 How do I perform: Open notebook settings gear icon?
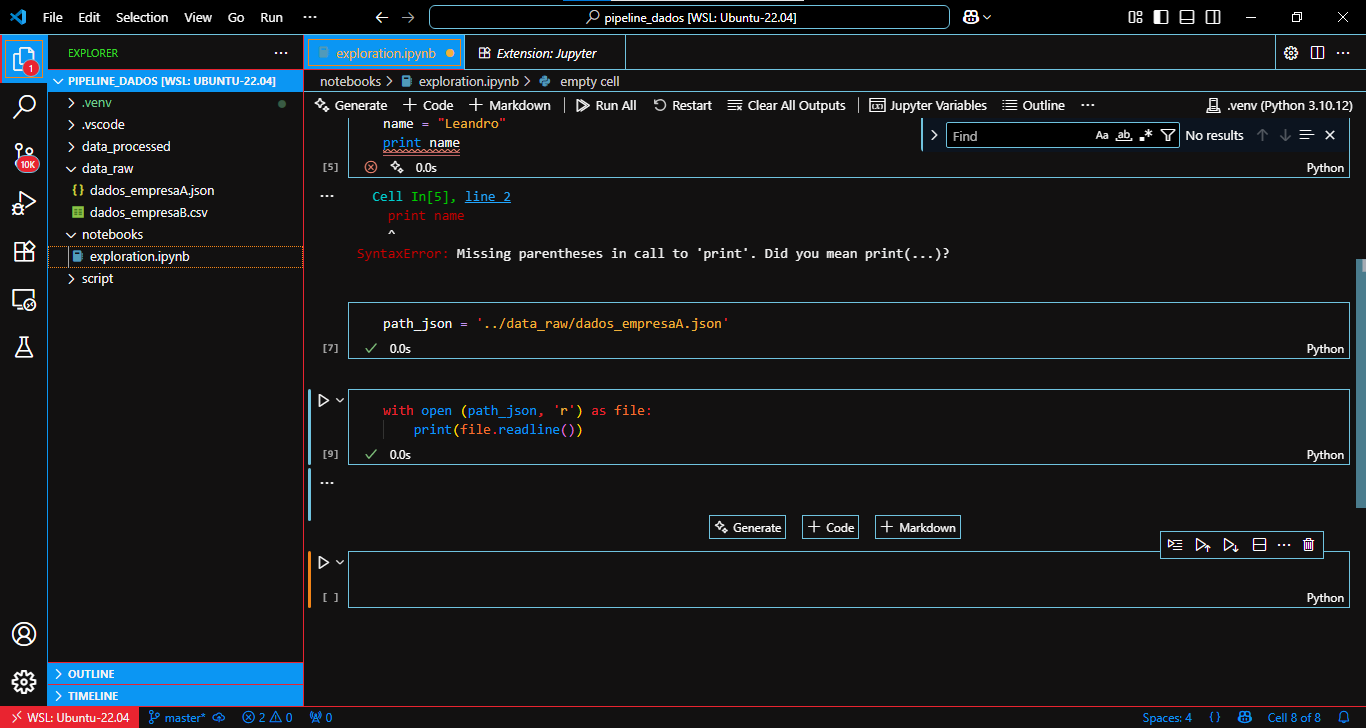(x=1291, y=53)
